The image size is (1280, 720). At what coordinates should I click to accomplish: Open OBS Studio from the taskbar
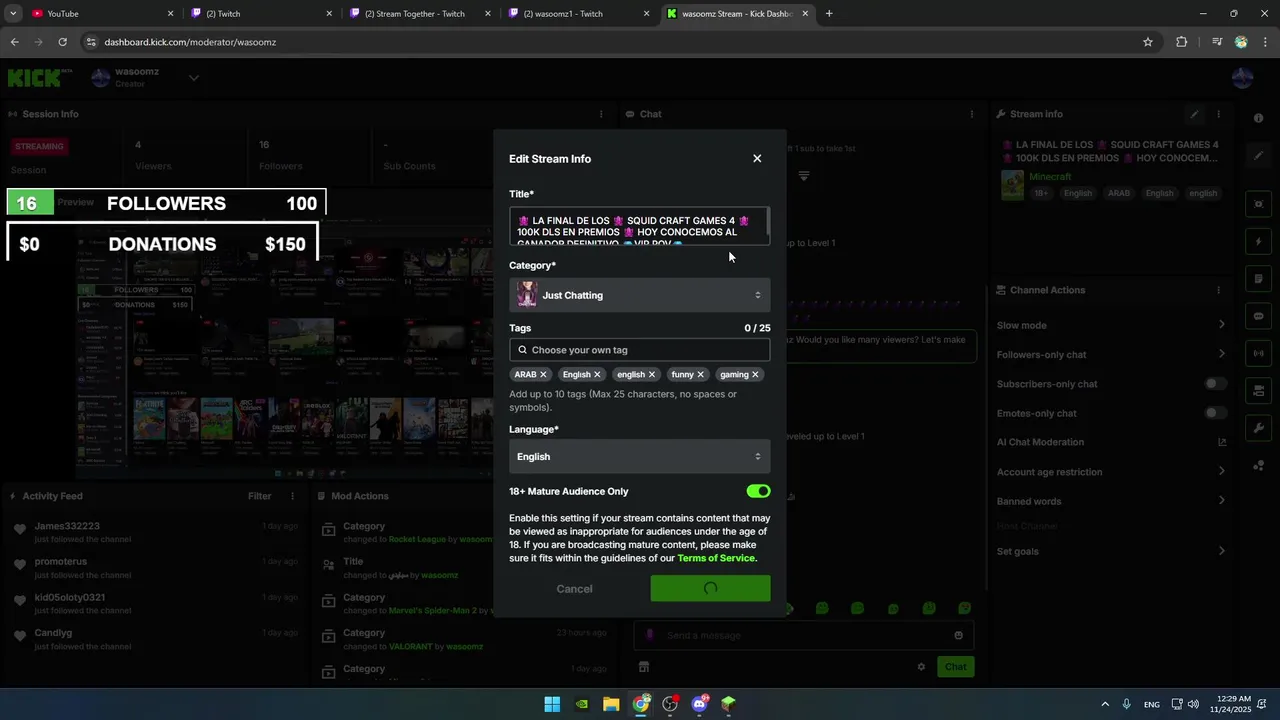pos(670,704)
